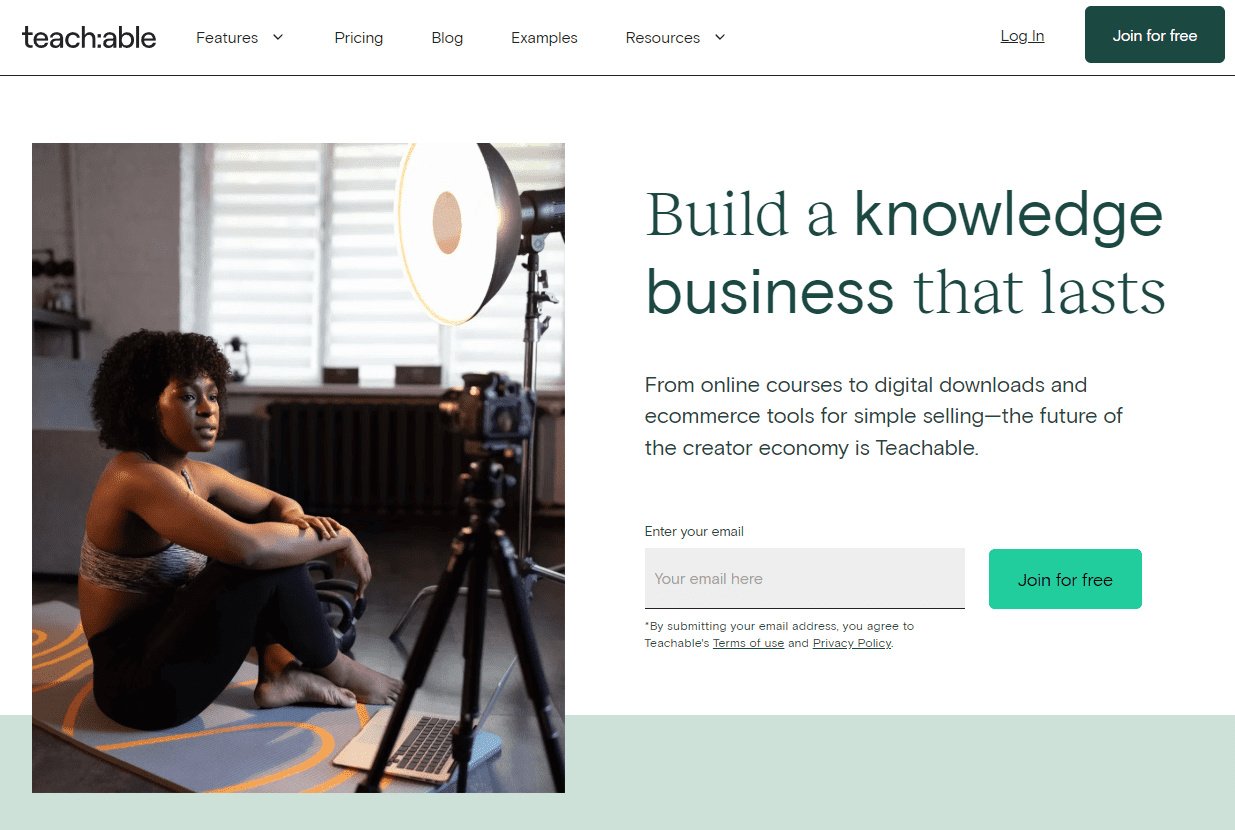
Task: Open the Privacy Policy link
Action: pos(852,643)
